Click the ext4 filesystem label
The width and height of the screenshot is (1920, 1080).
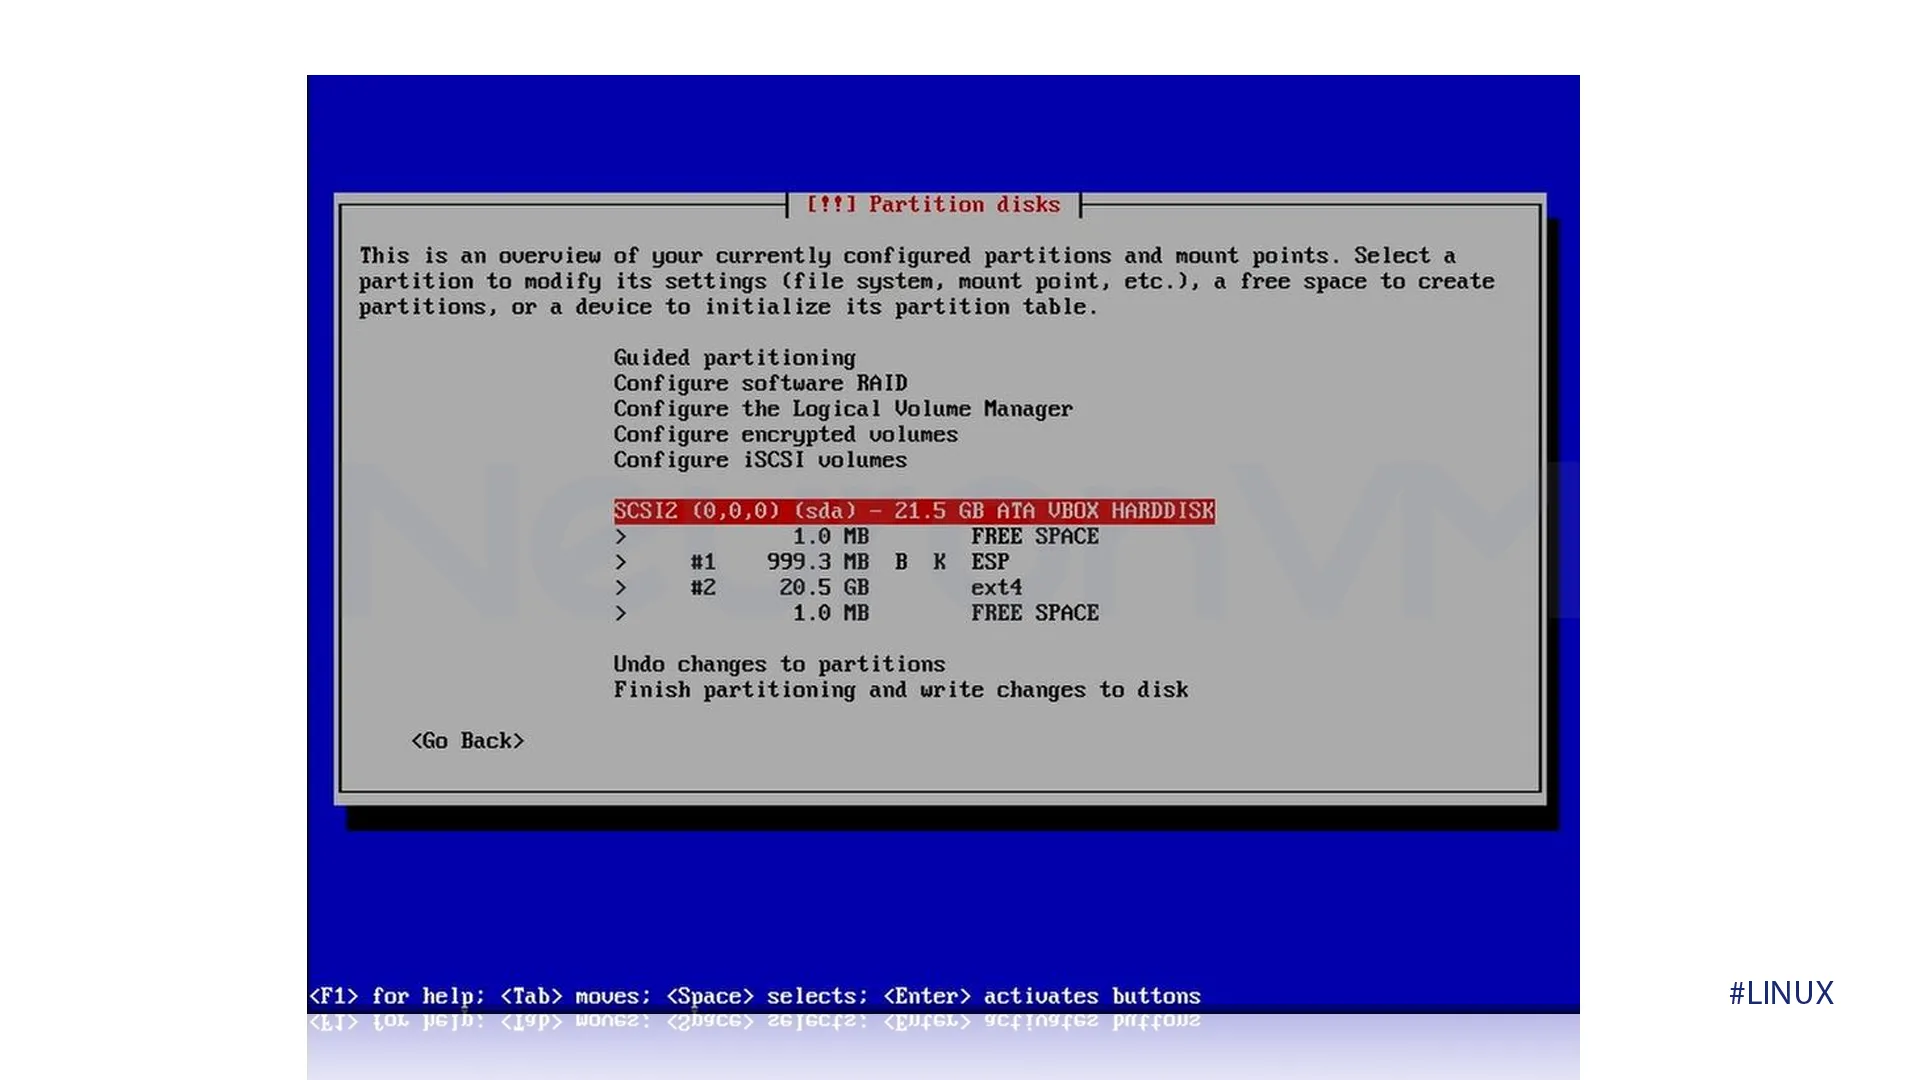996,588
